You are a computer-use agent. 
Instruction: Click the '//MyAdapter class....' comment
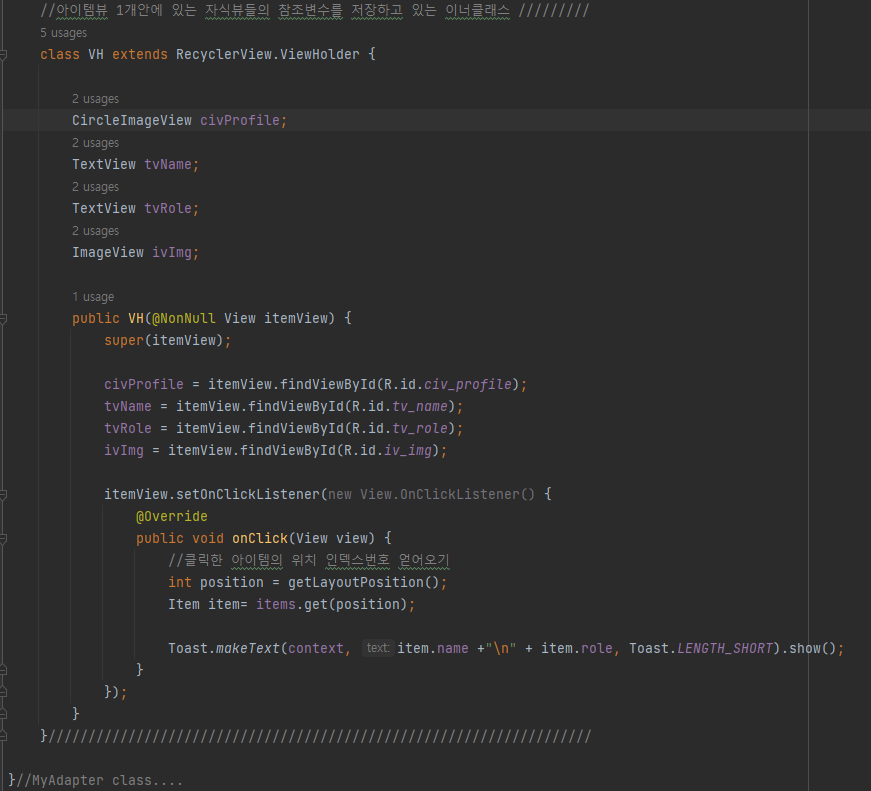[x=99, y=780]
